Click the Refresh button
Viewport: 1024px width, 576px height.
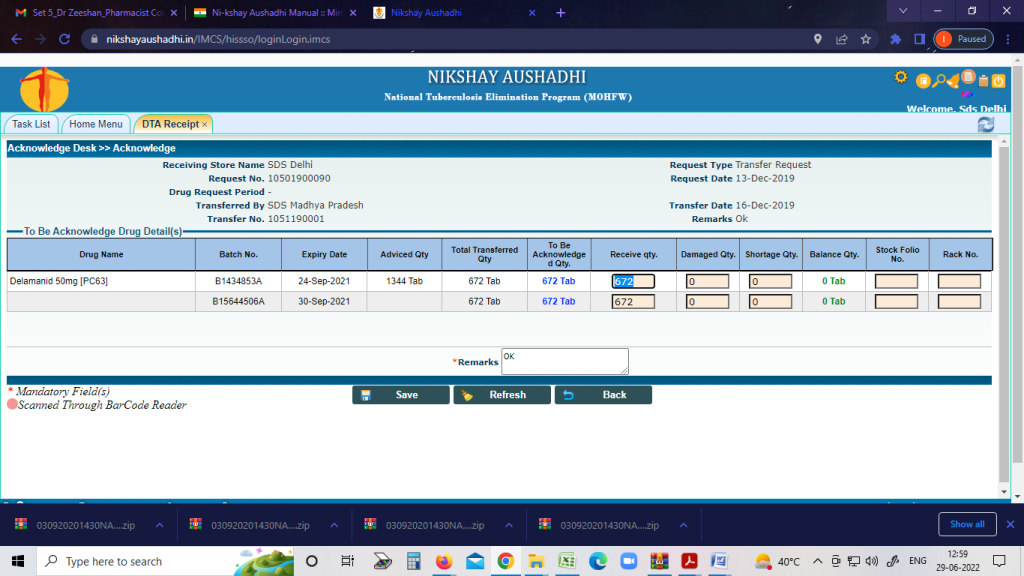coord(502,395)
